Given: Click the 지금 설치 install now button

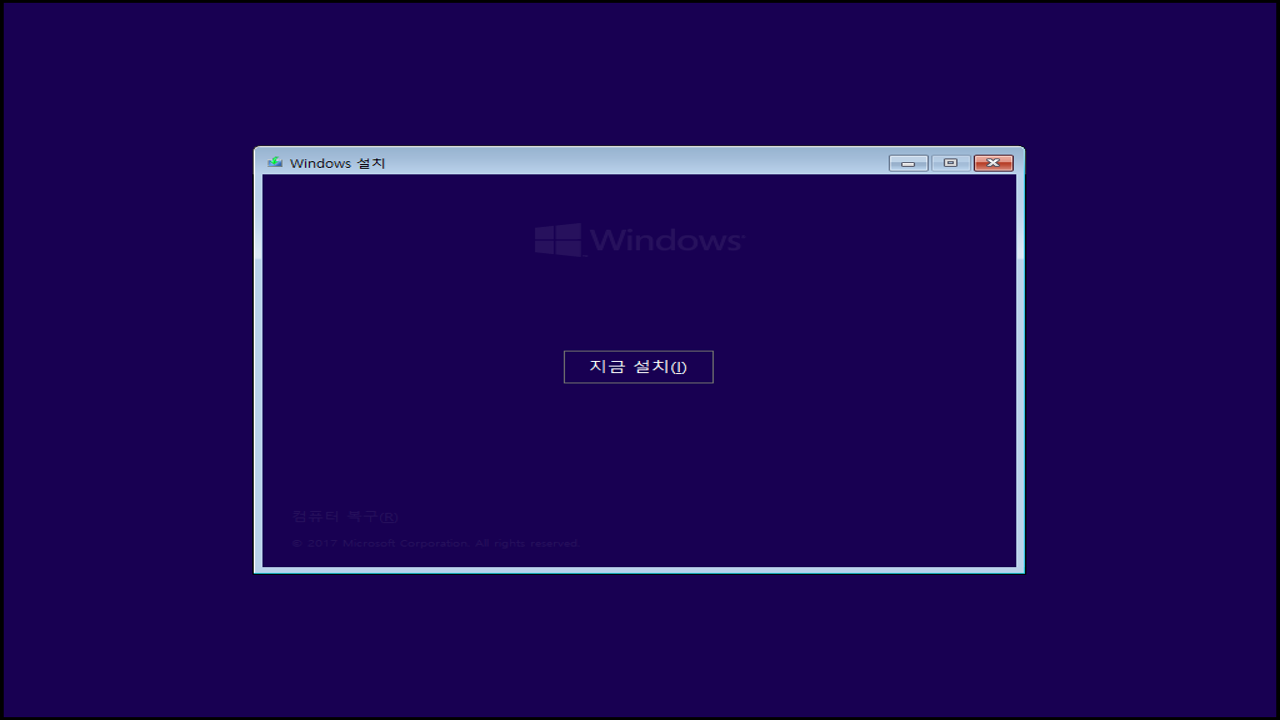Looking at the screenshot, I should (x=638, y=367).
